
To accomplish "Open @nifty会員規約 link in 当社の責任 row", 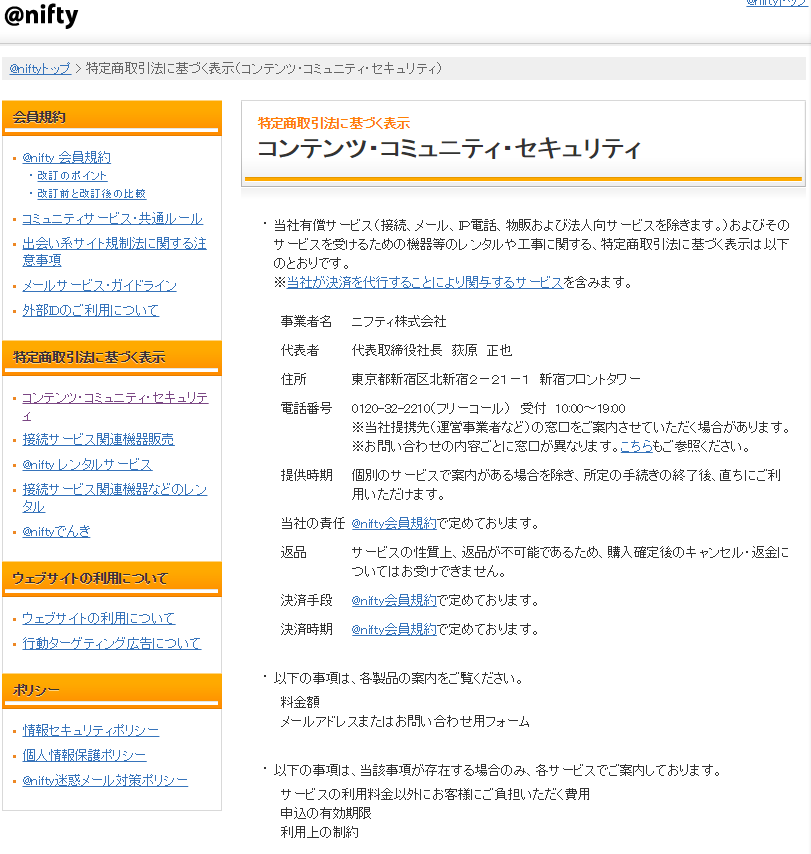I will pyautogui.click(x=394, y=524).
